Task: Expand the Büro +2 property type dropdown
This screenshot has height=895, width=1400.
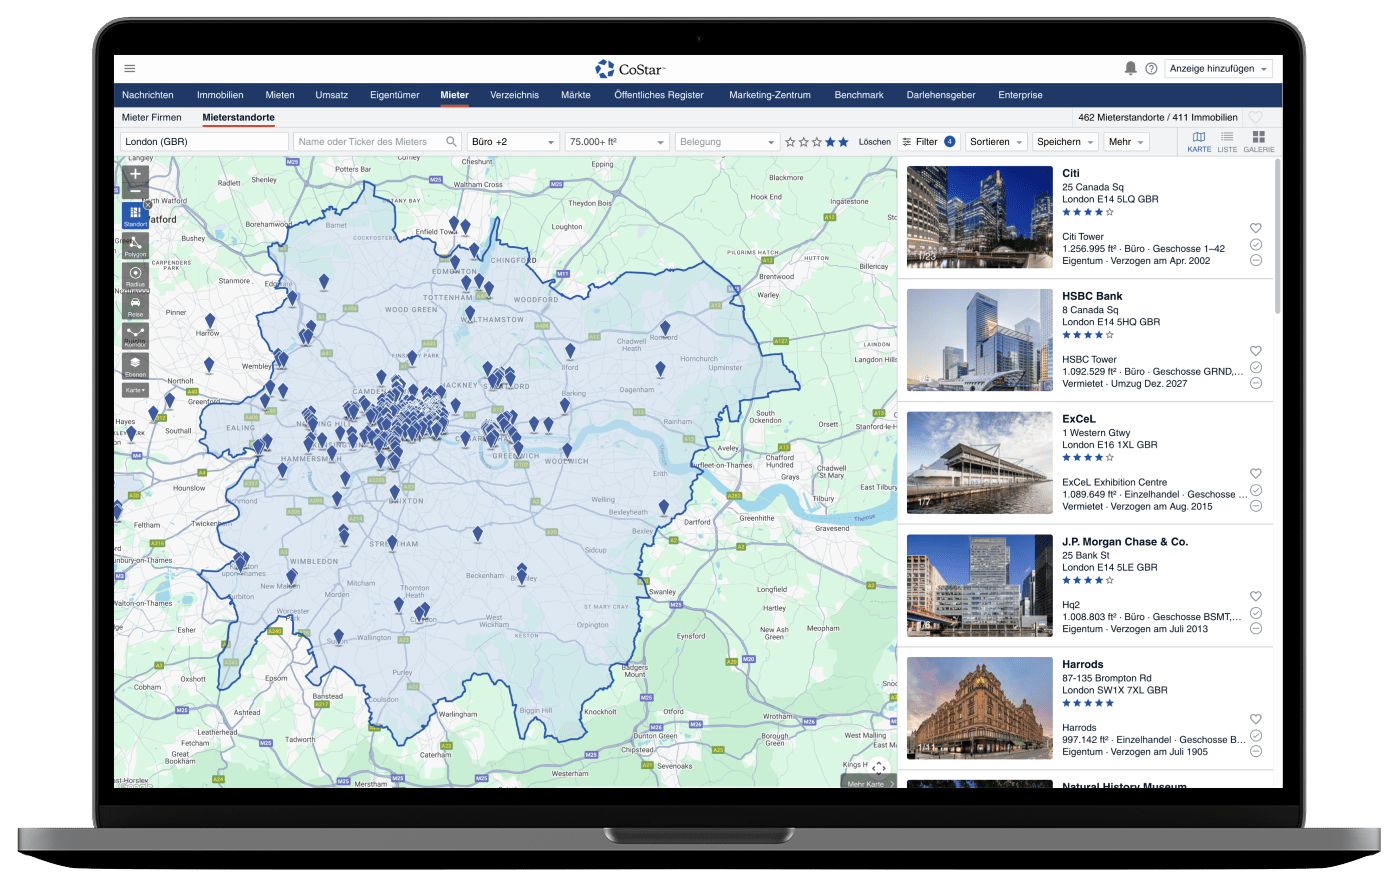Action: coord(513,142)
